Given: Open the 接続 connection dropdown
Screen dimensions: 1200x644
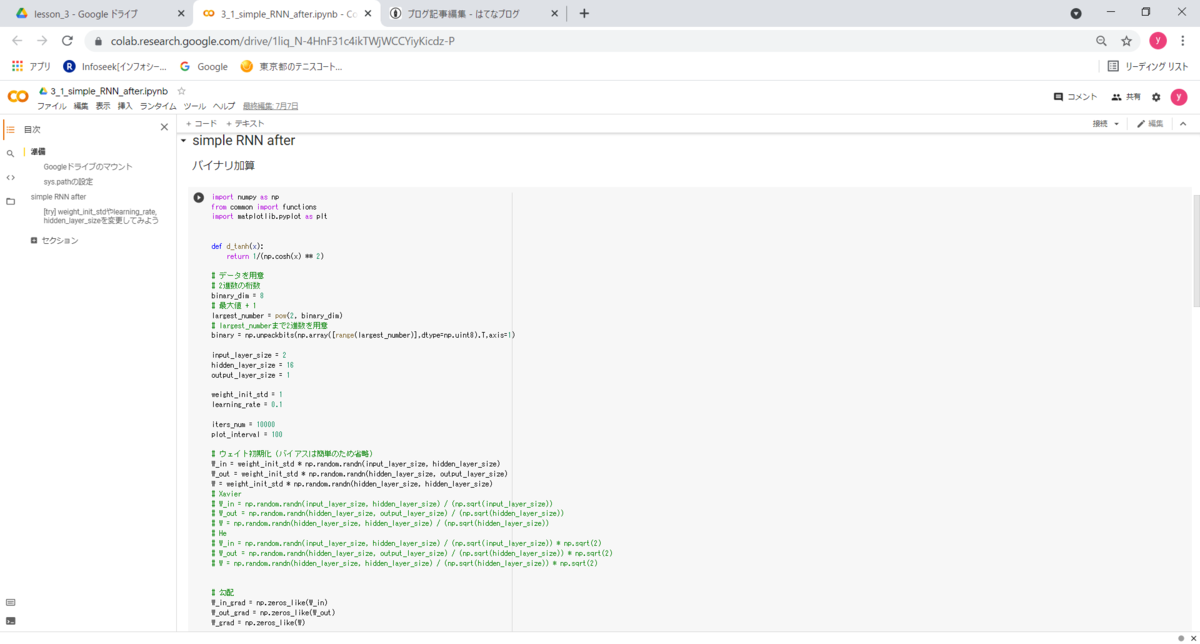Looking at the screenshot, I should click(x=1106, y=124).
